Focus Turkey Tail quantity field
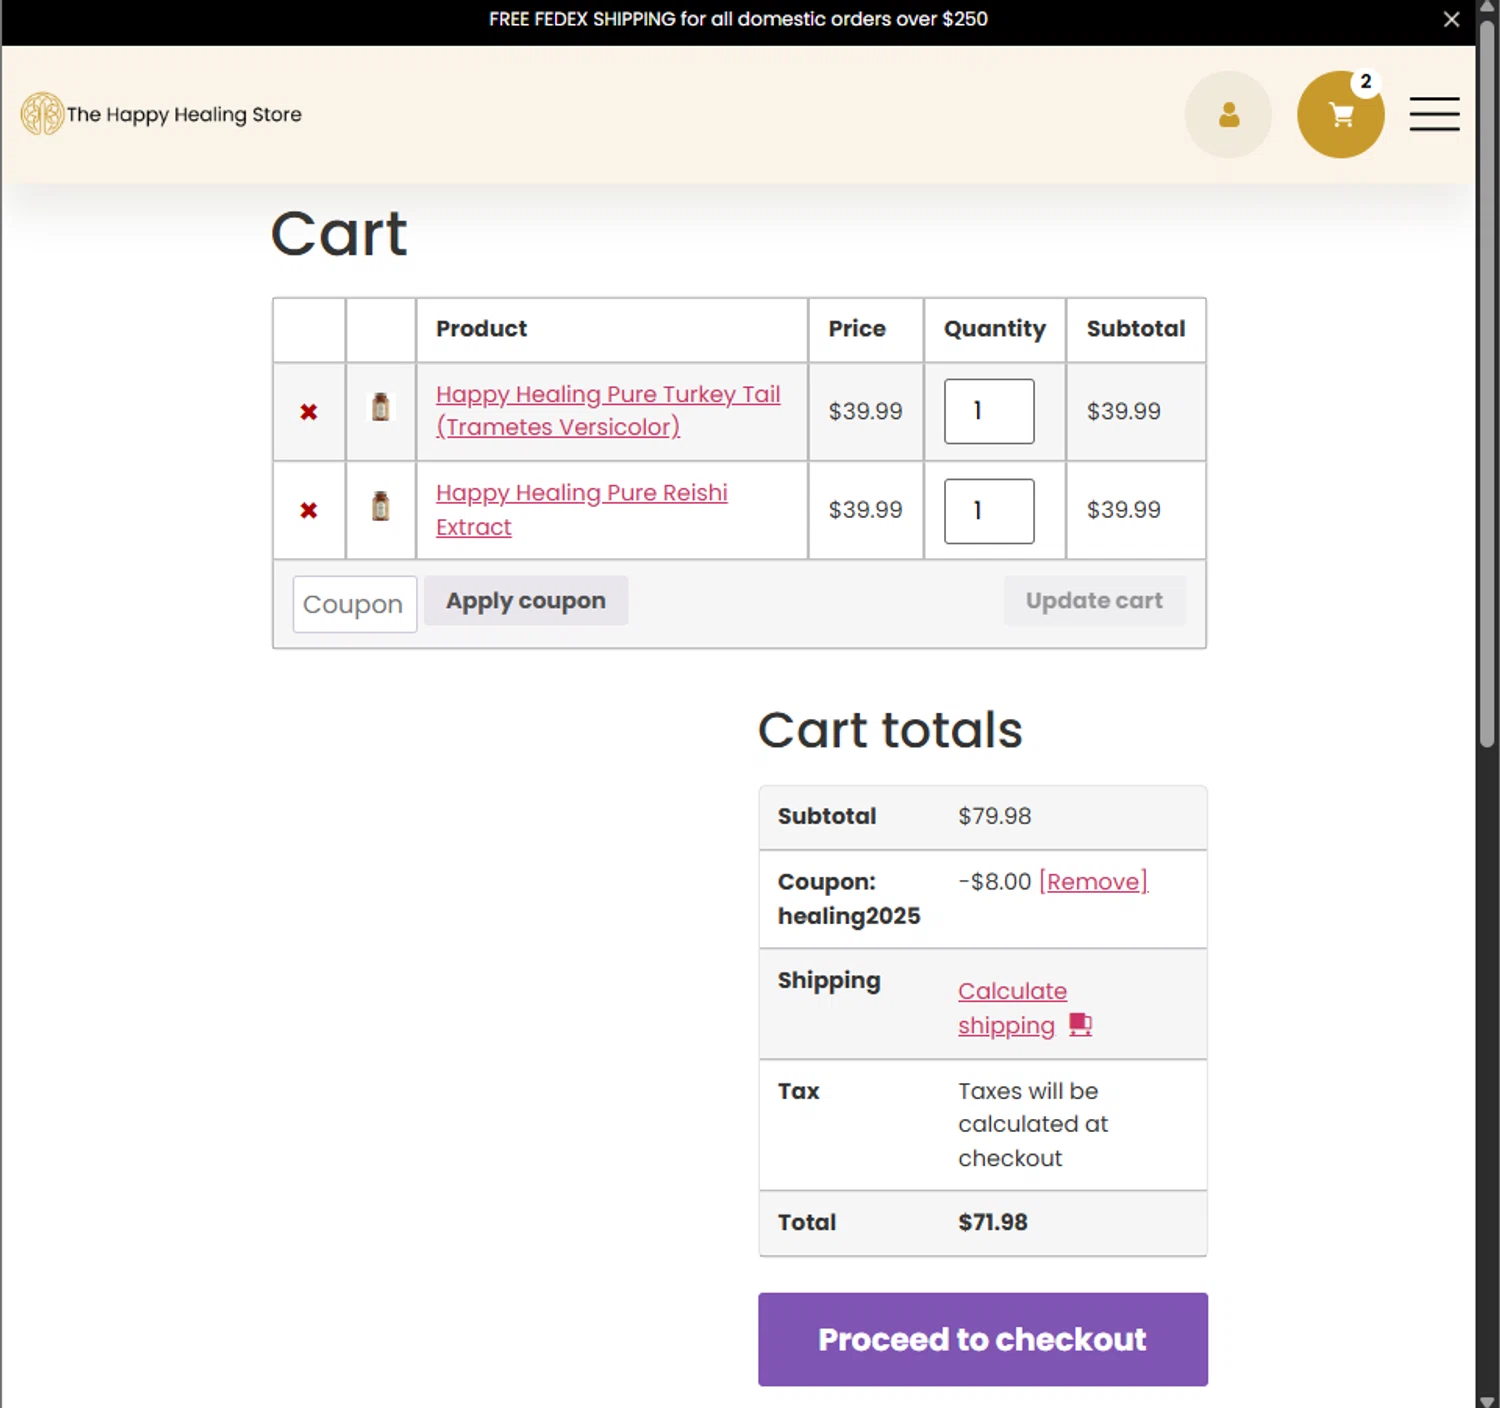The height and width of the screenshot is (1408, 1500). pos(989,411)
